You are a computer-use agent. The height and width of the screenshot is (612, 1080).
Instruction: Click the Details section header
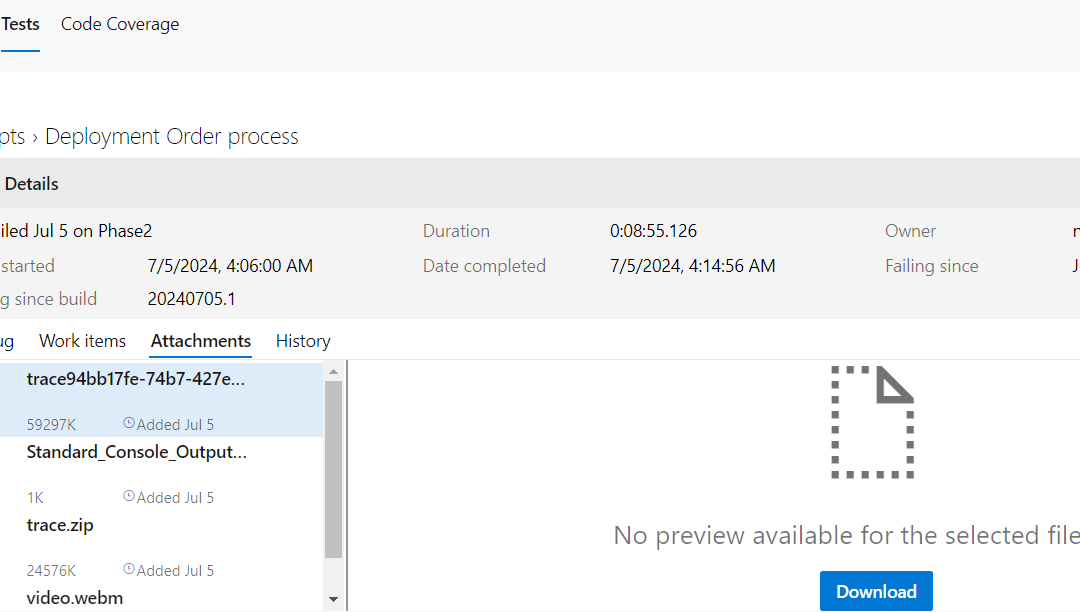point(32,184)
